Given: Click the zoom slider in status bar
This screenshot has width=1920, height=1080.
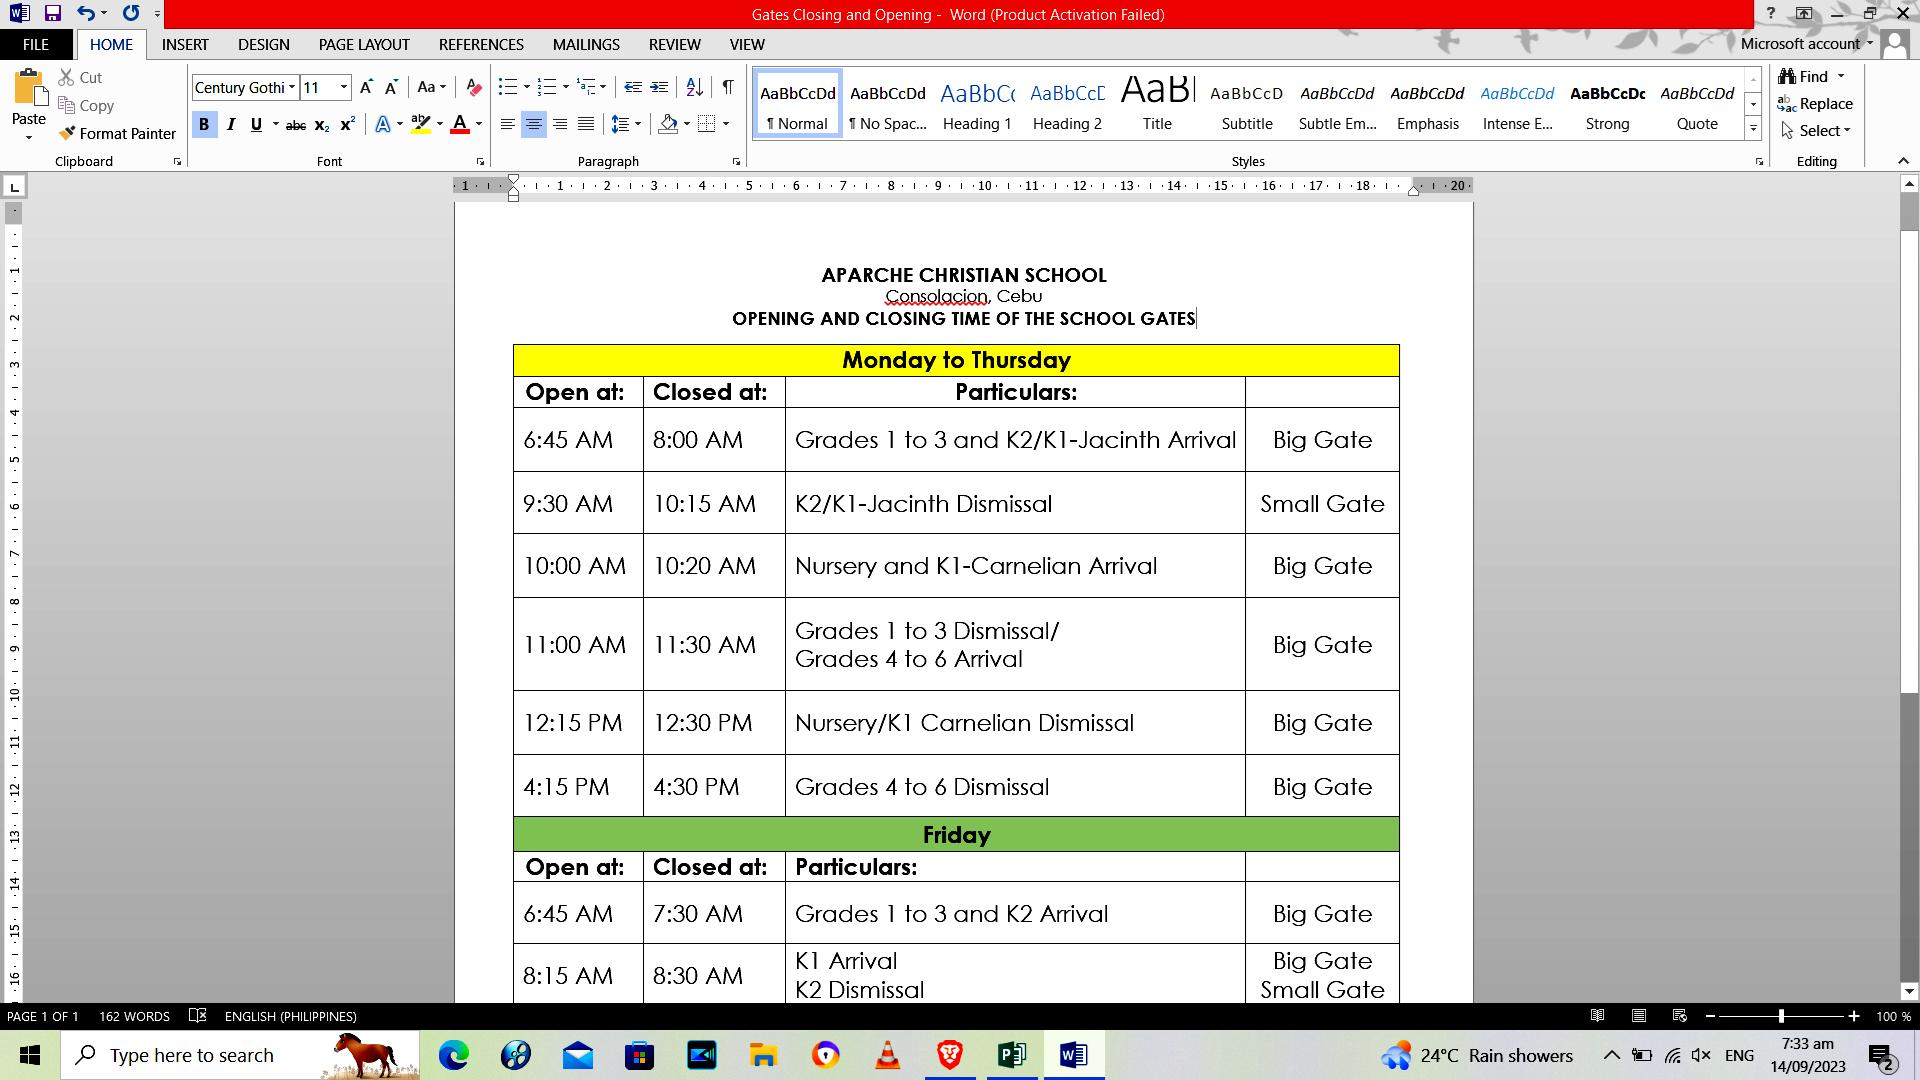Looking at the screenshot, I should pos(1781,1016).
